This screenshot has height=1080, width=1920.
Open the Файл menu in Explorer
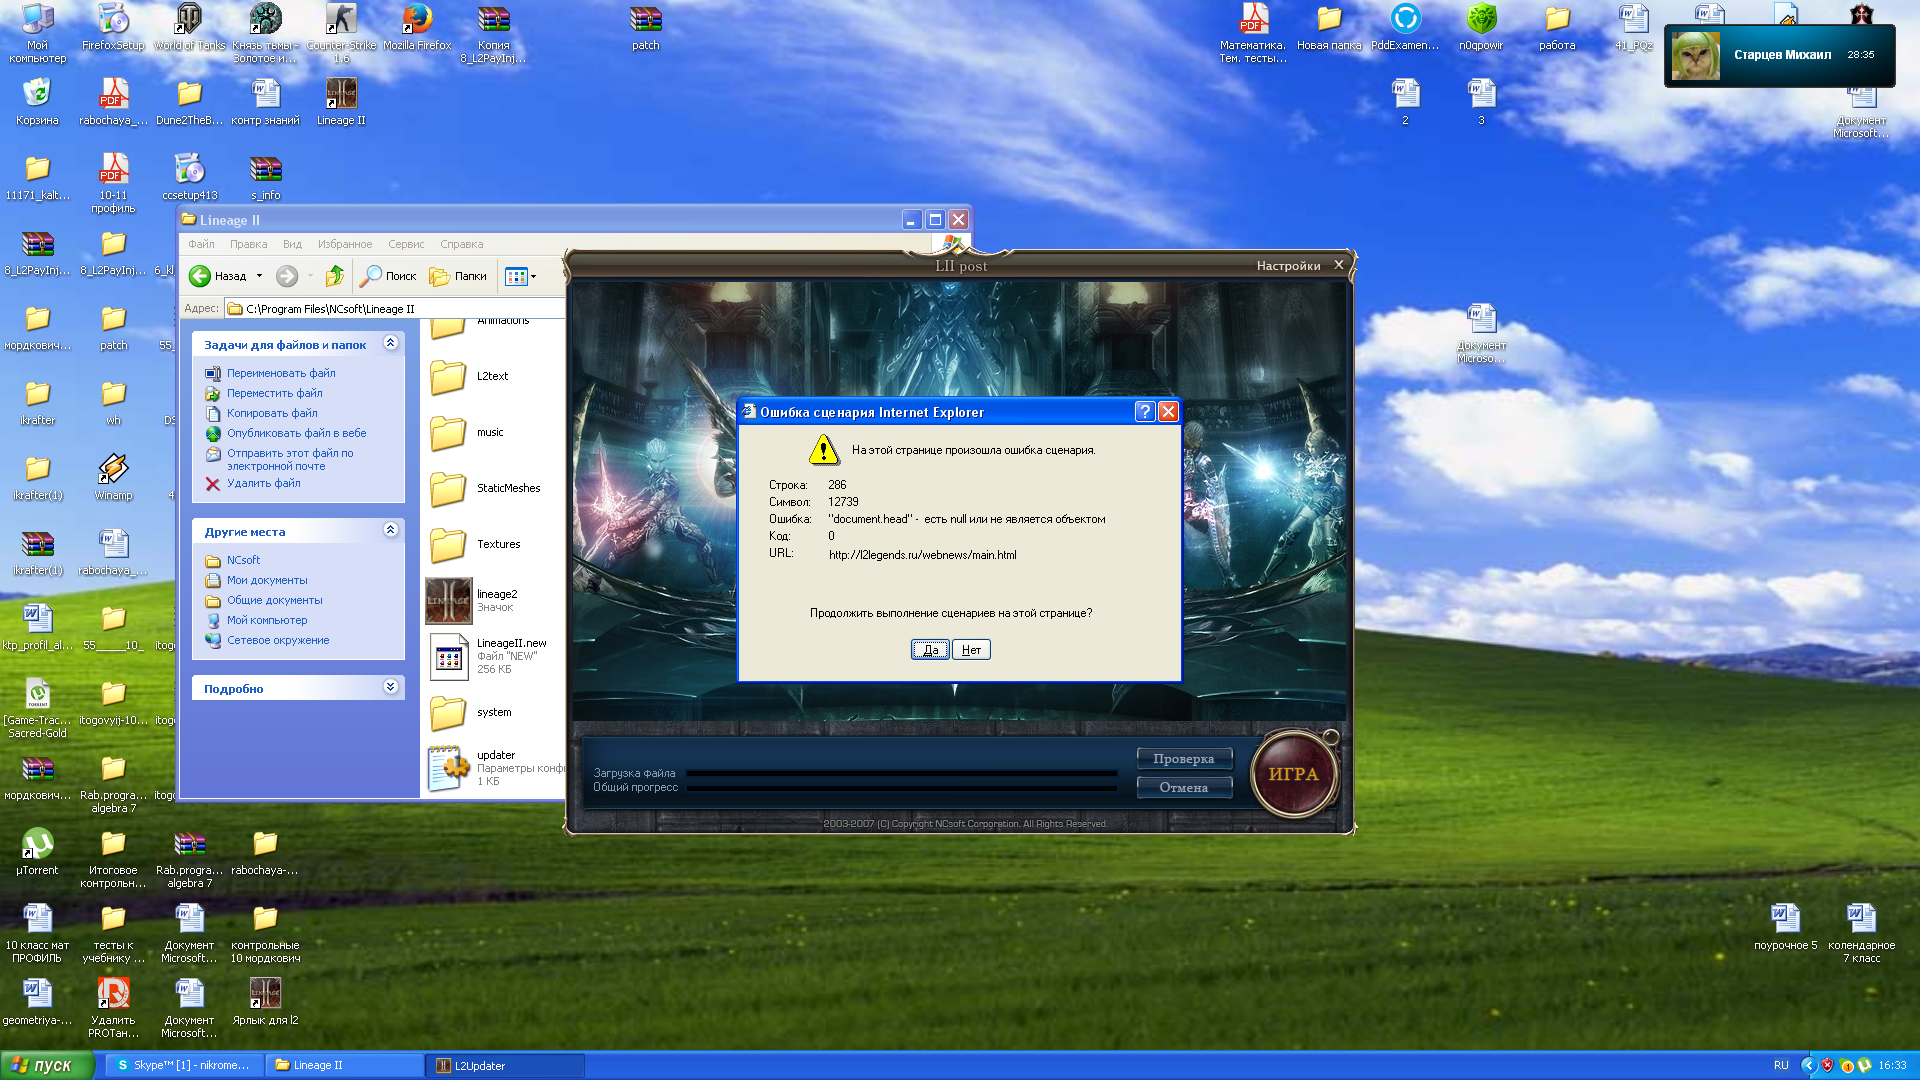pos(201,244)
